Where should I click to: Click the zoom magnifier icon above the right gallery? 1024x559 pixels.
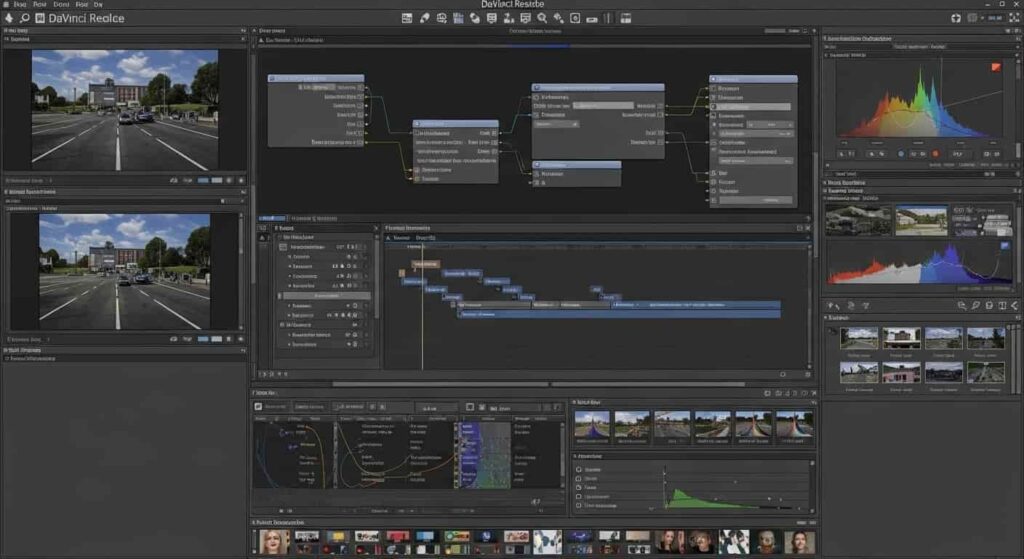[x=961, y=306]
